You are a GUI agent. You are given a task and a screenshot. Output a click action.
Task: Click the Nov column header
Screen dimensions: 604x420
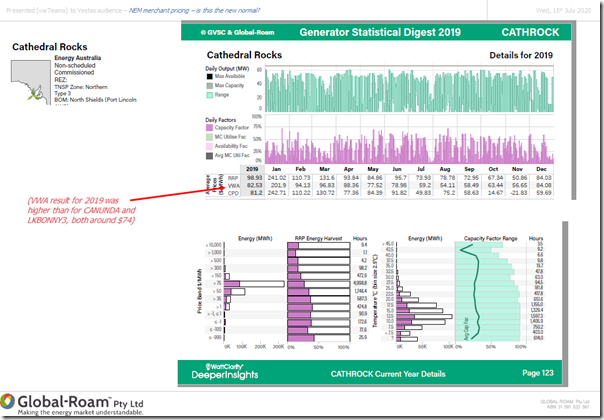coord(517,169)
